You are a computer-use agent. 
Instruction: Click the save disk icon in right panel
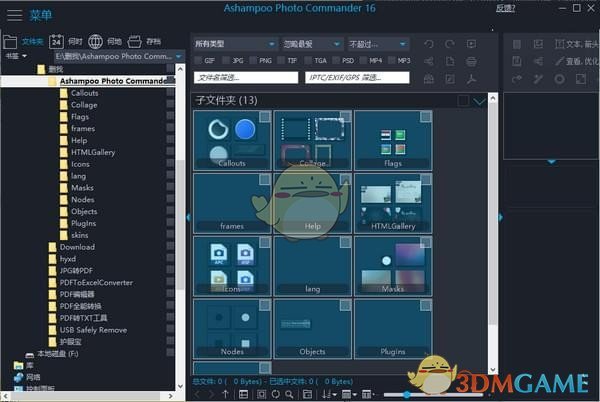click(x=517, y=61)
